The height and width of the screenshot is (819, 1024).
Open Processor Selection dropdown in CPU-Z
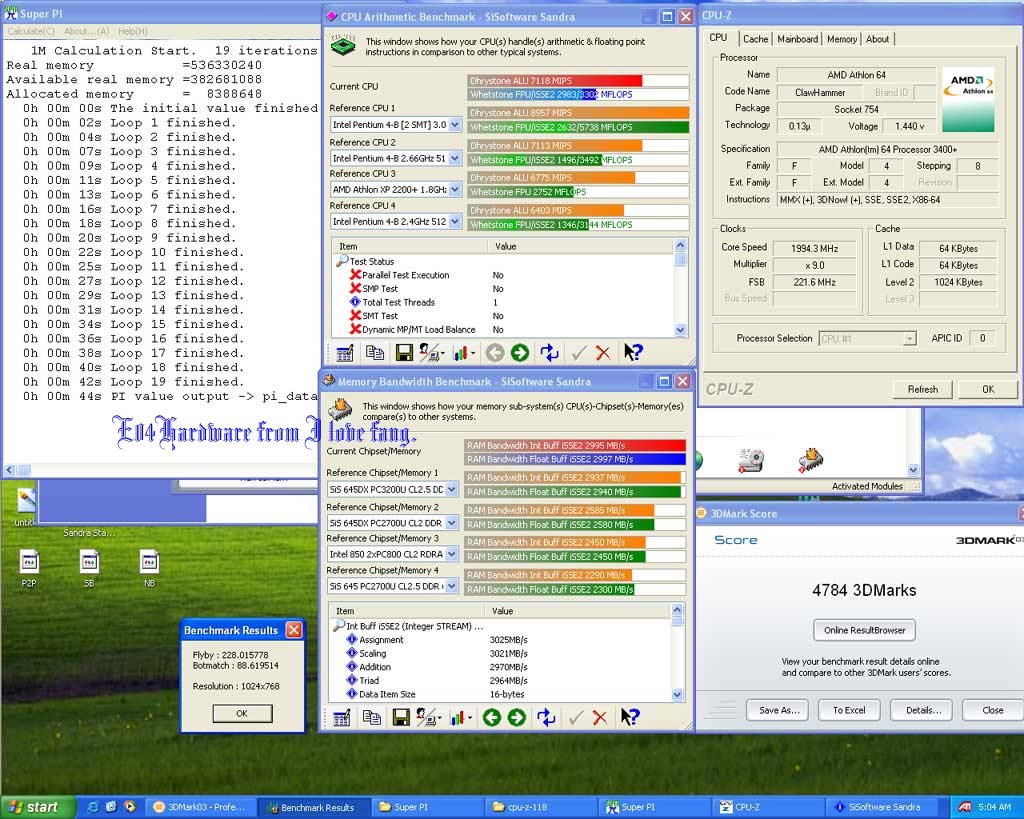(x=909, y=338)
